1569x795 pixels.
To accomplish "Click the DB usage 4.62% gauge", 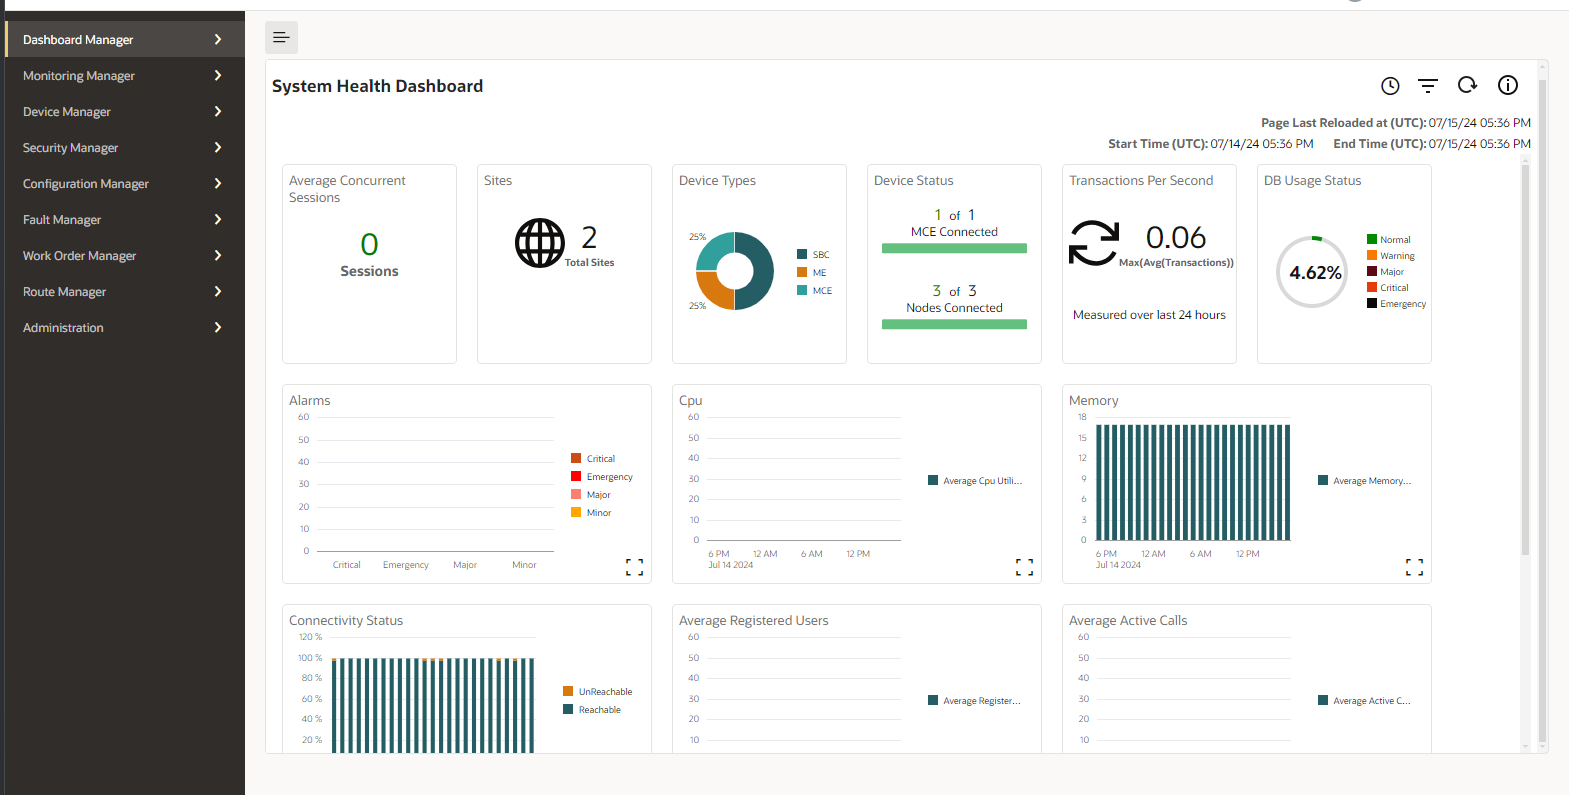I will click(x=1314, y=272).
